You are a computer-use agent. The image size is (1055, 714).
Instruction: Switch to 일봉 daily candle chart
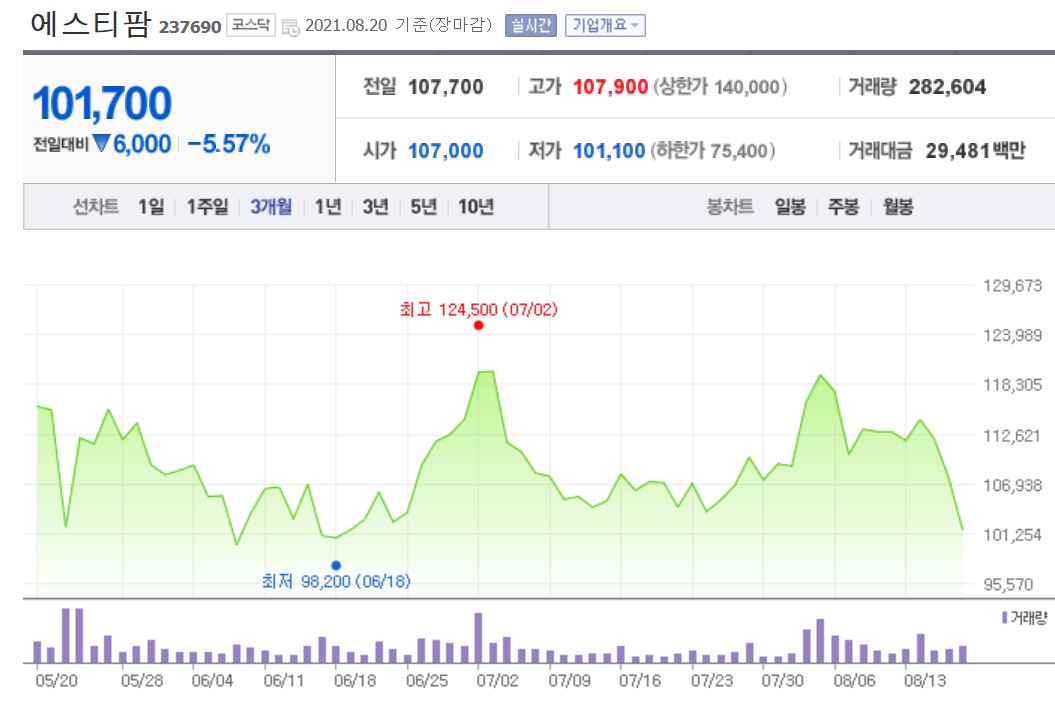(x=790, y=207)
